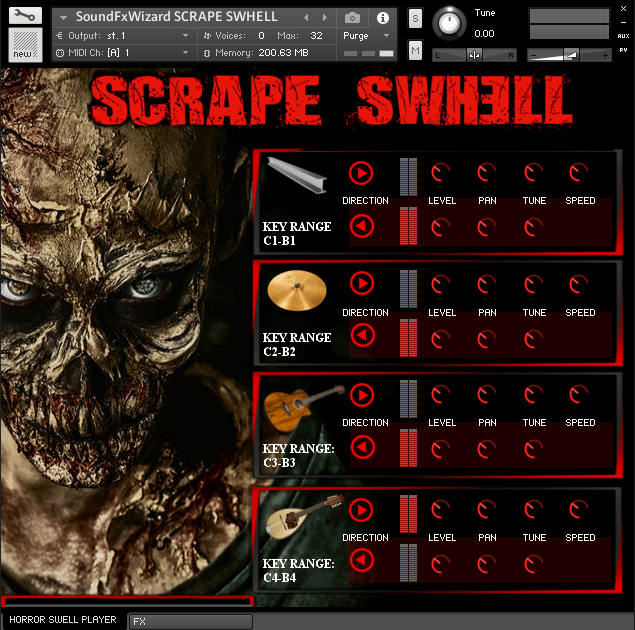Viewport: 635px width, 630px height.
Task: Click the cymbal C2-B2 image
Action: pyautogui.click(x=297, y=290)
